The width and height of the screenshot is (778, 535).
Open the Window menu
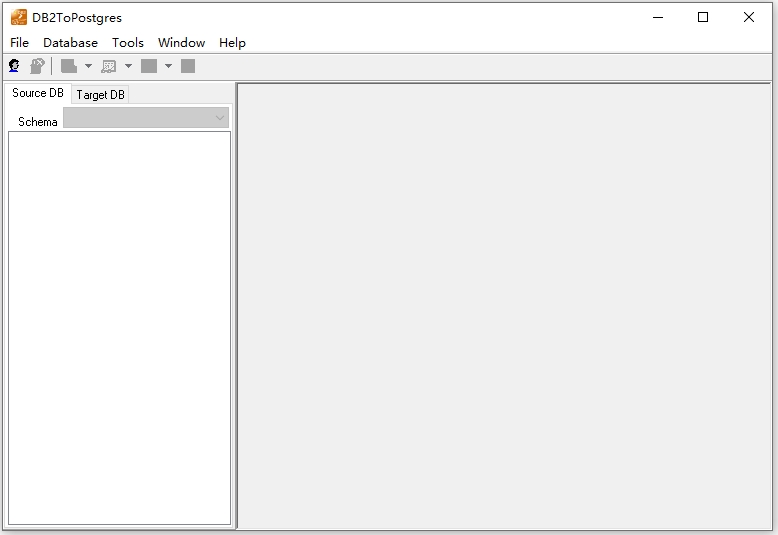(x=181, y=43)
